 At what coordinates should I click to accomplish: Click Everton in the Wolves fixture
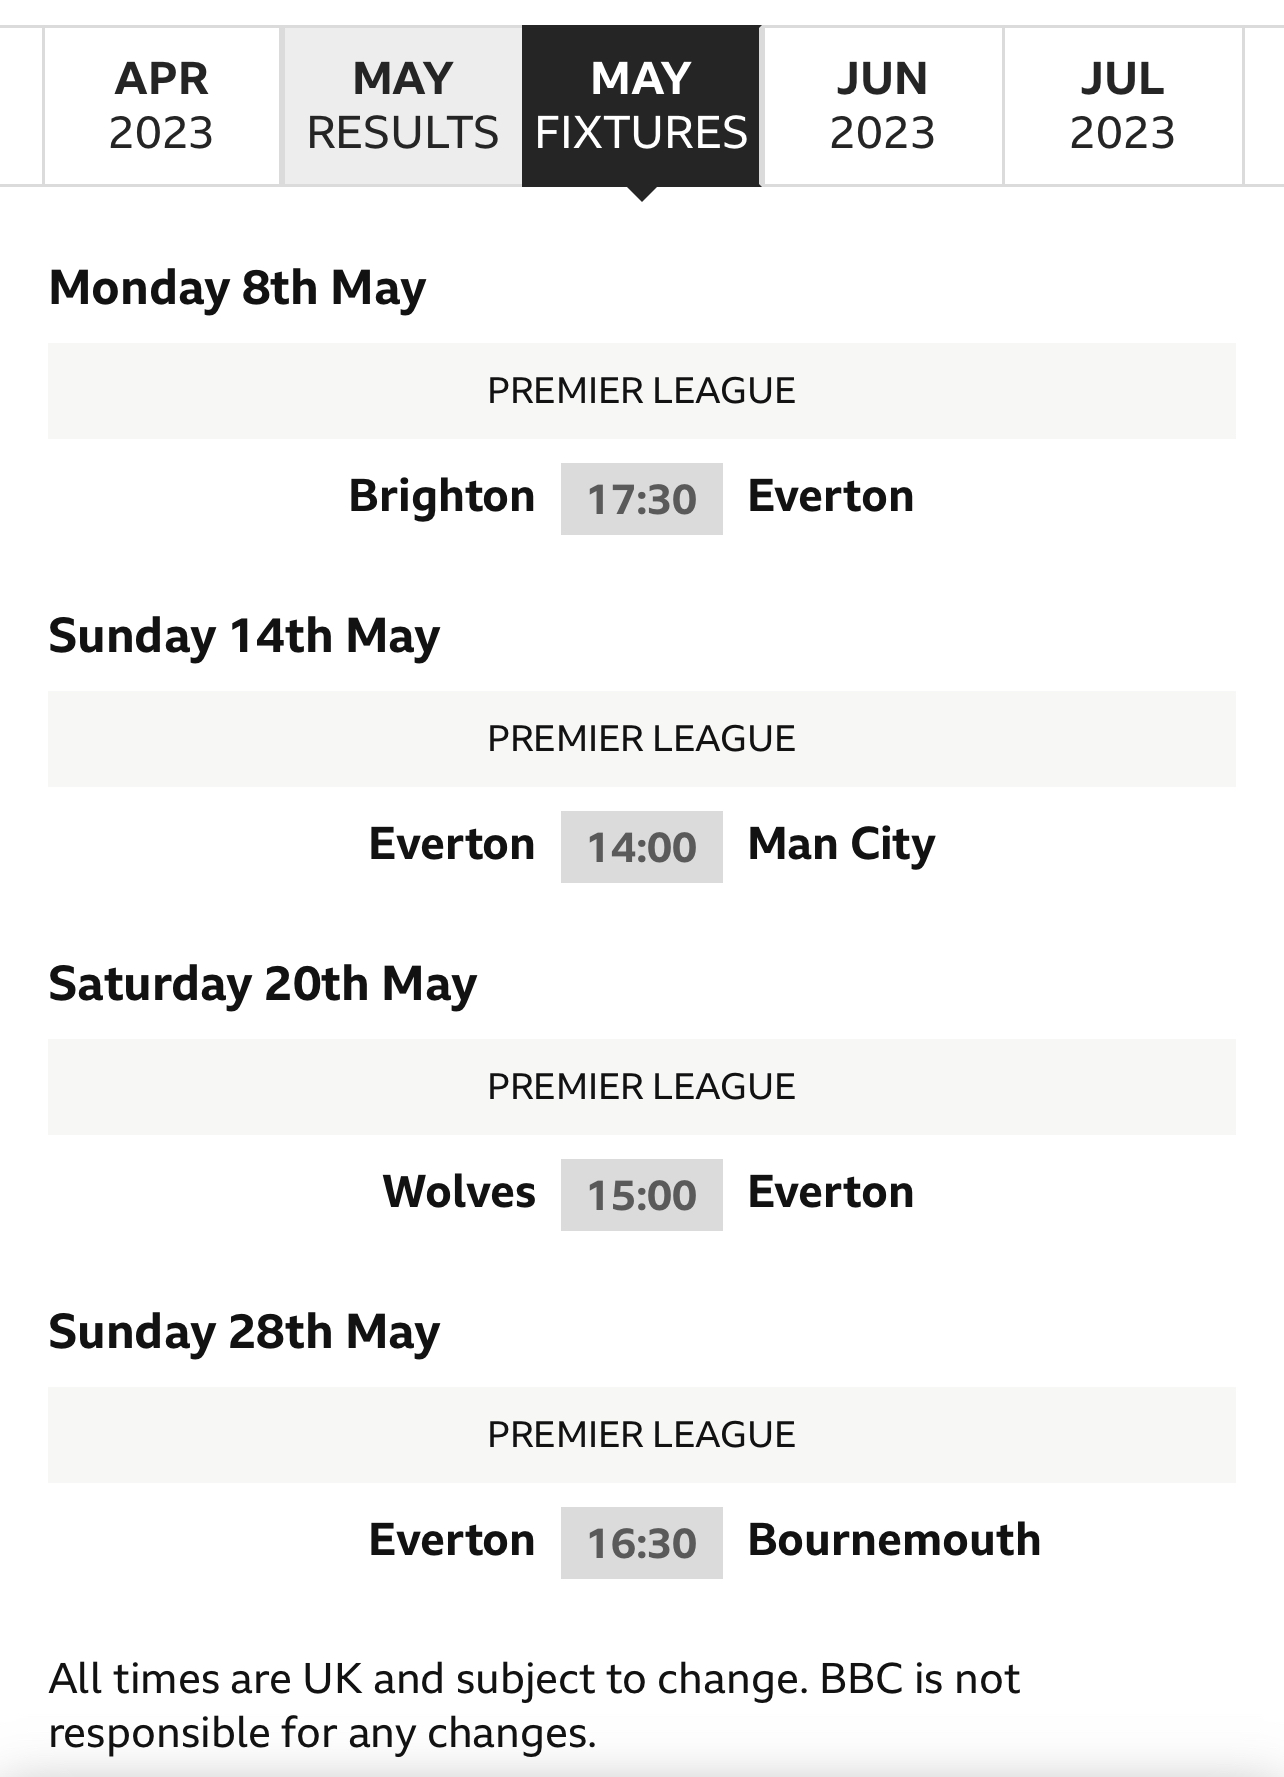click(x=831, y=1192)
